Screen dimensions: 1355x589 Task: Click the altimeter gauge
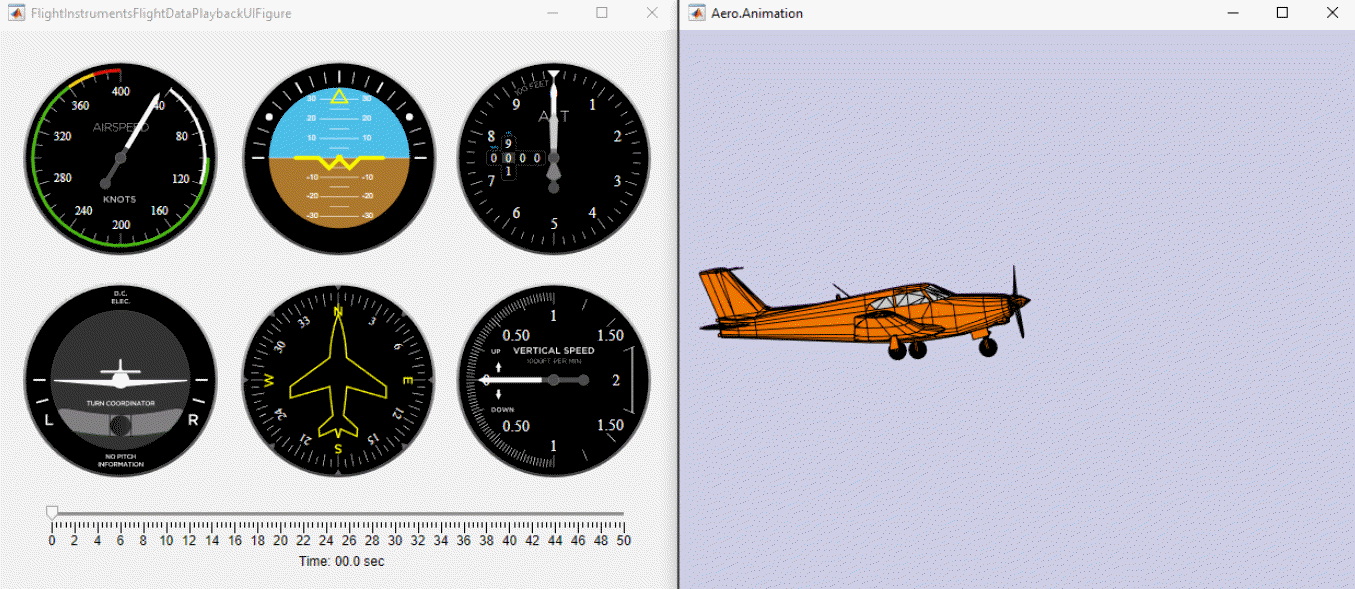point(554,158)
